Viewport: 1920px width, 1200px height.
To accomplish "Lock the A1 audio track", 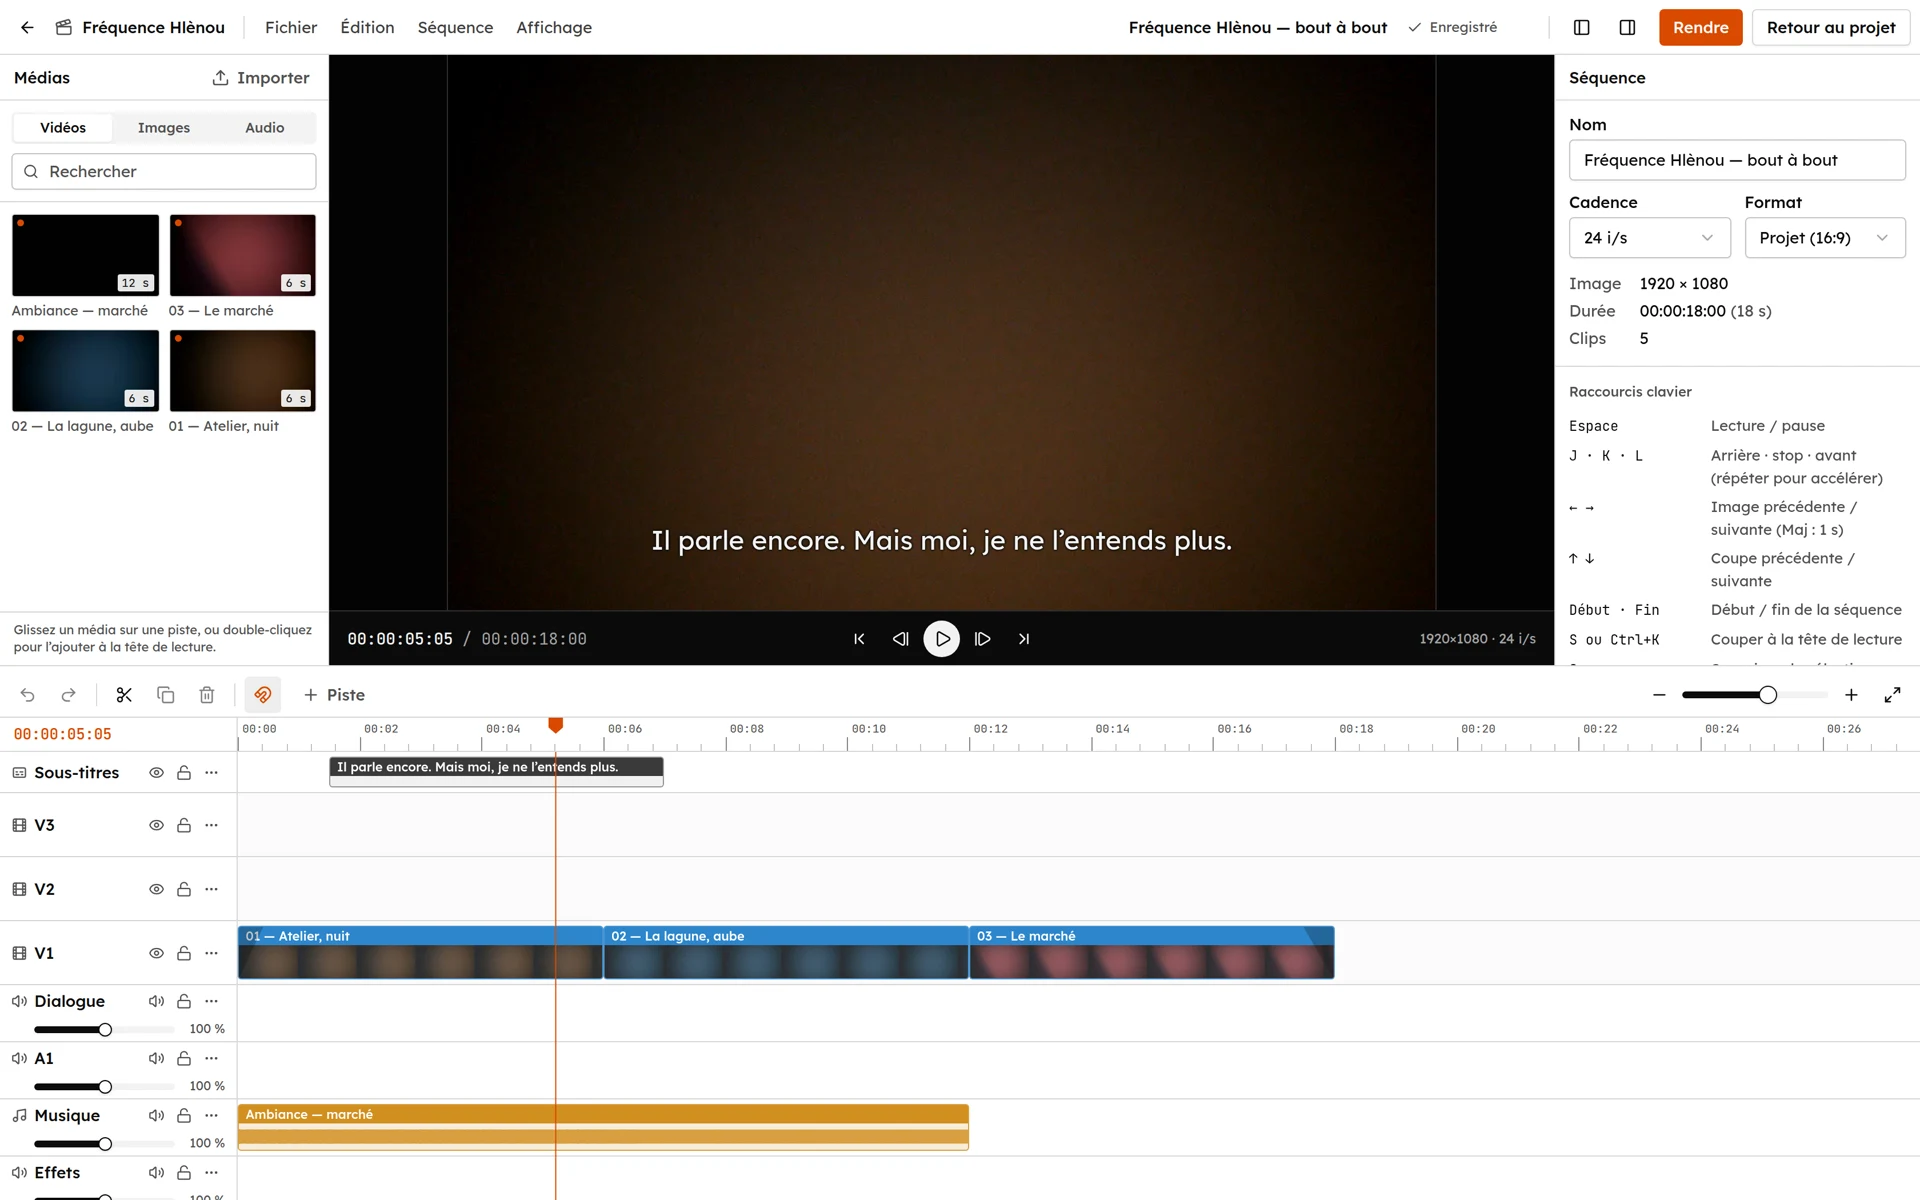I will (184, 1059).
